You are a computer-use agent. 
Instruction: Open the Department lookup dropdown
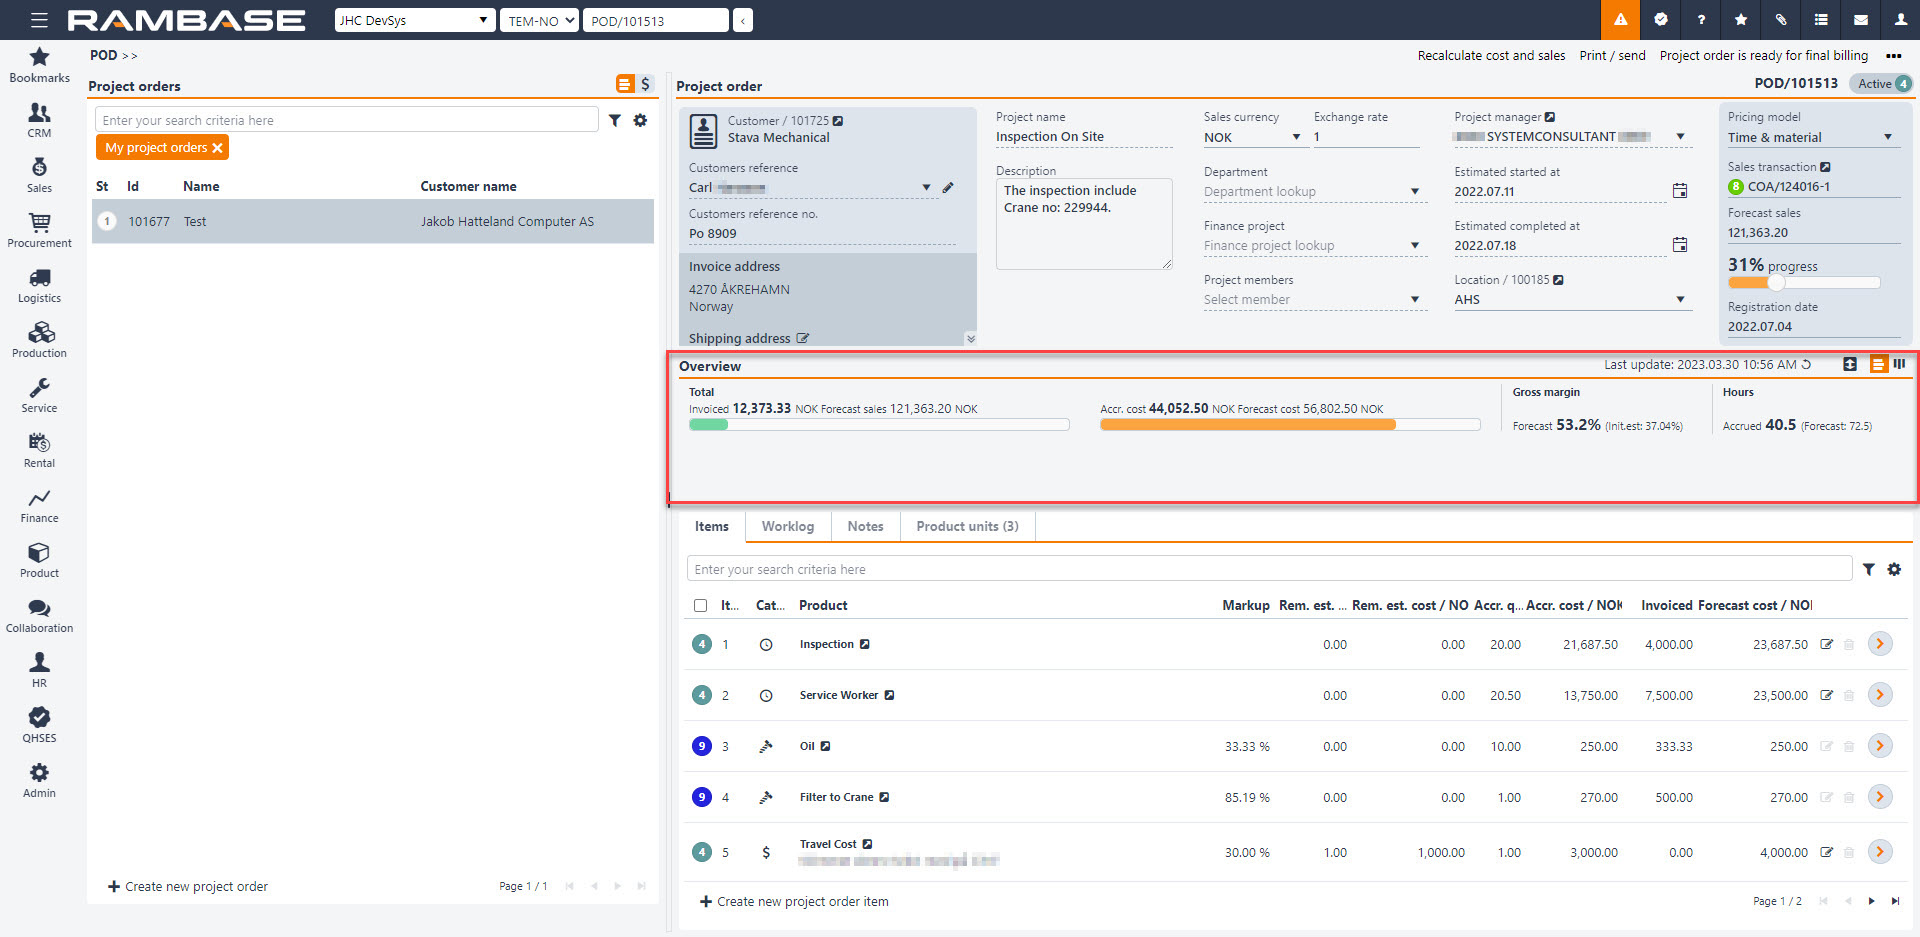point(1414,192)
